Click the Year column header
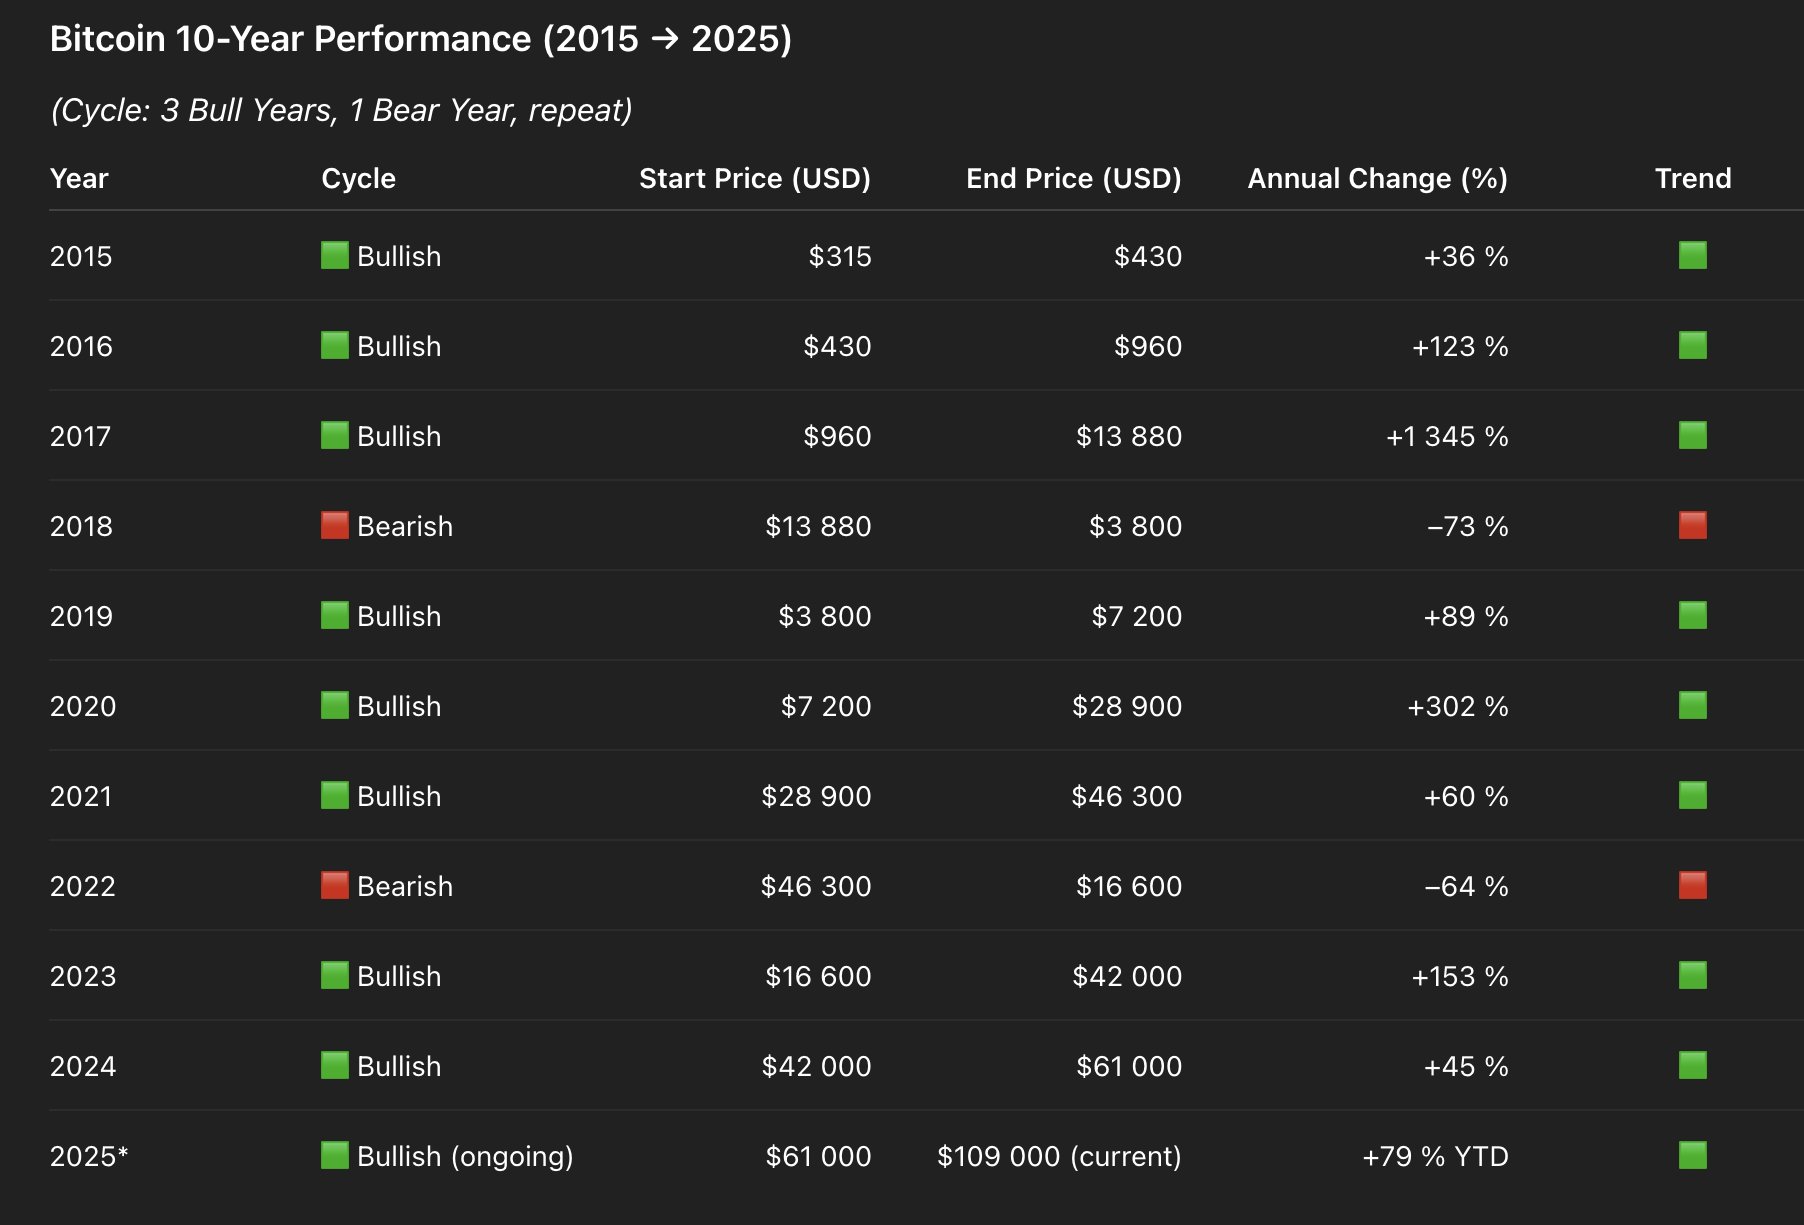Screen dimensions: 1804x1225 [79, 179]
